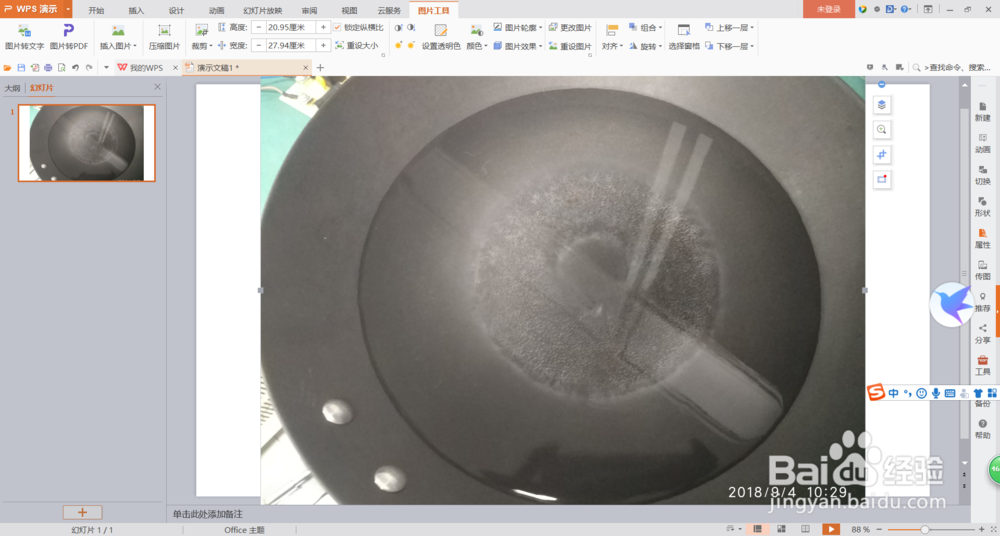The width and height of the screenshot is (1000, 536).
Task: Switch to 大纲 outline panel tab
Action: pos(12,87)
